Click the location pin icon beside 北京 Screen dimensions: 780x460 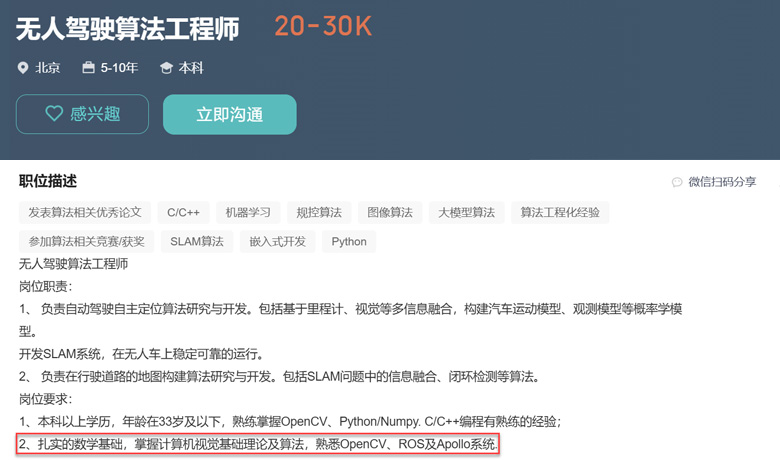click(23, 68)
